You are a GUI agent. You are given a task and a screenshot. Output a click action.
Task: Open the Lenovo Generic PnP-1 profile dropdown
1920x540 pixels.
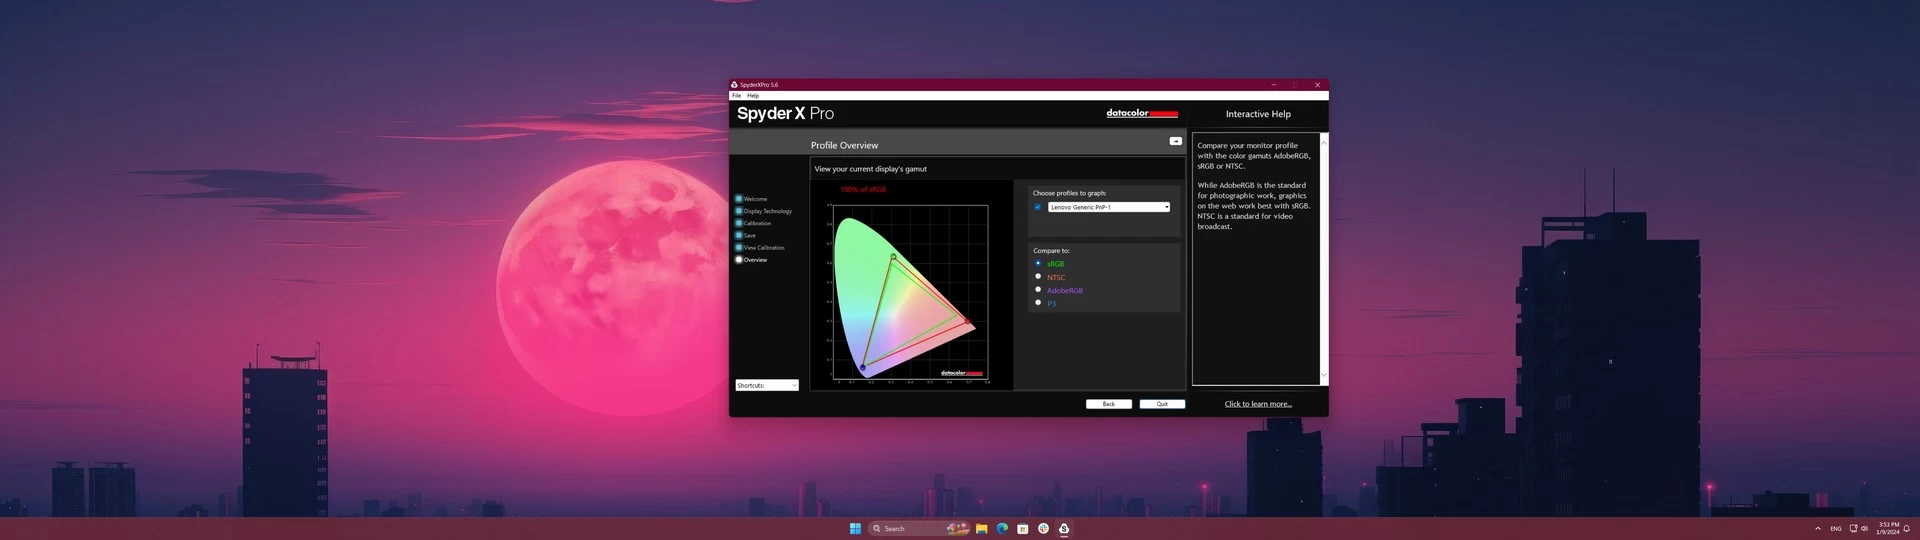click(1108, 207)
